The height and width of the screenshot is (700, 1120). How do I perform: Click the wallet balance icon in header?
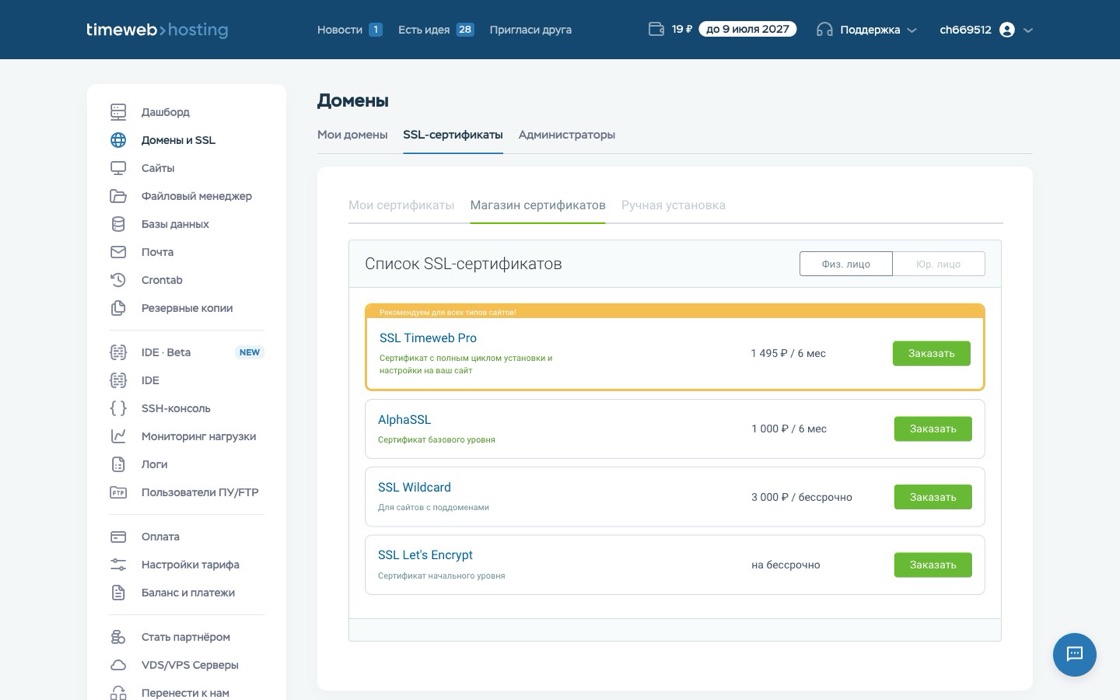coord(656,29)
